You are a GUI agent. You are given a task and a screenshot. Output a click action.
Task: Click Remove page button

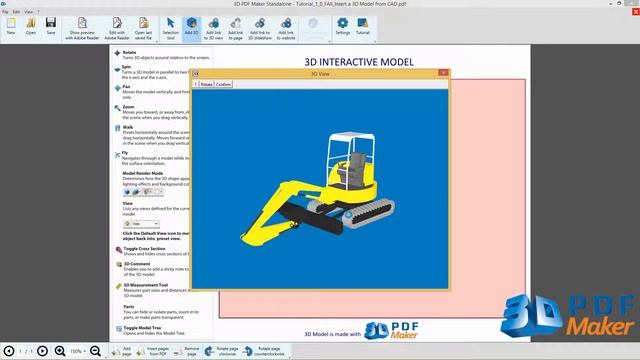pyautogui.click(x=187, y=351)
